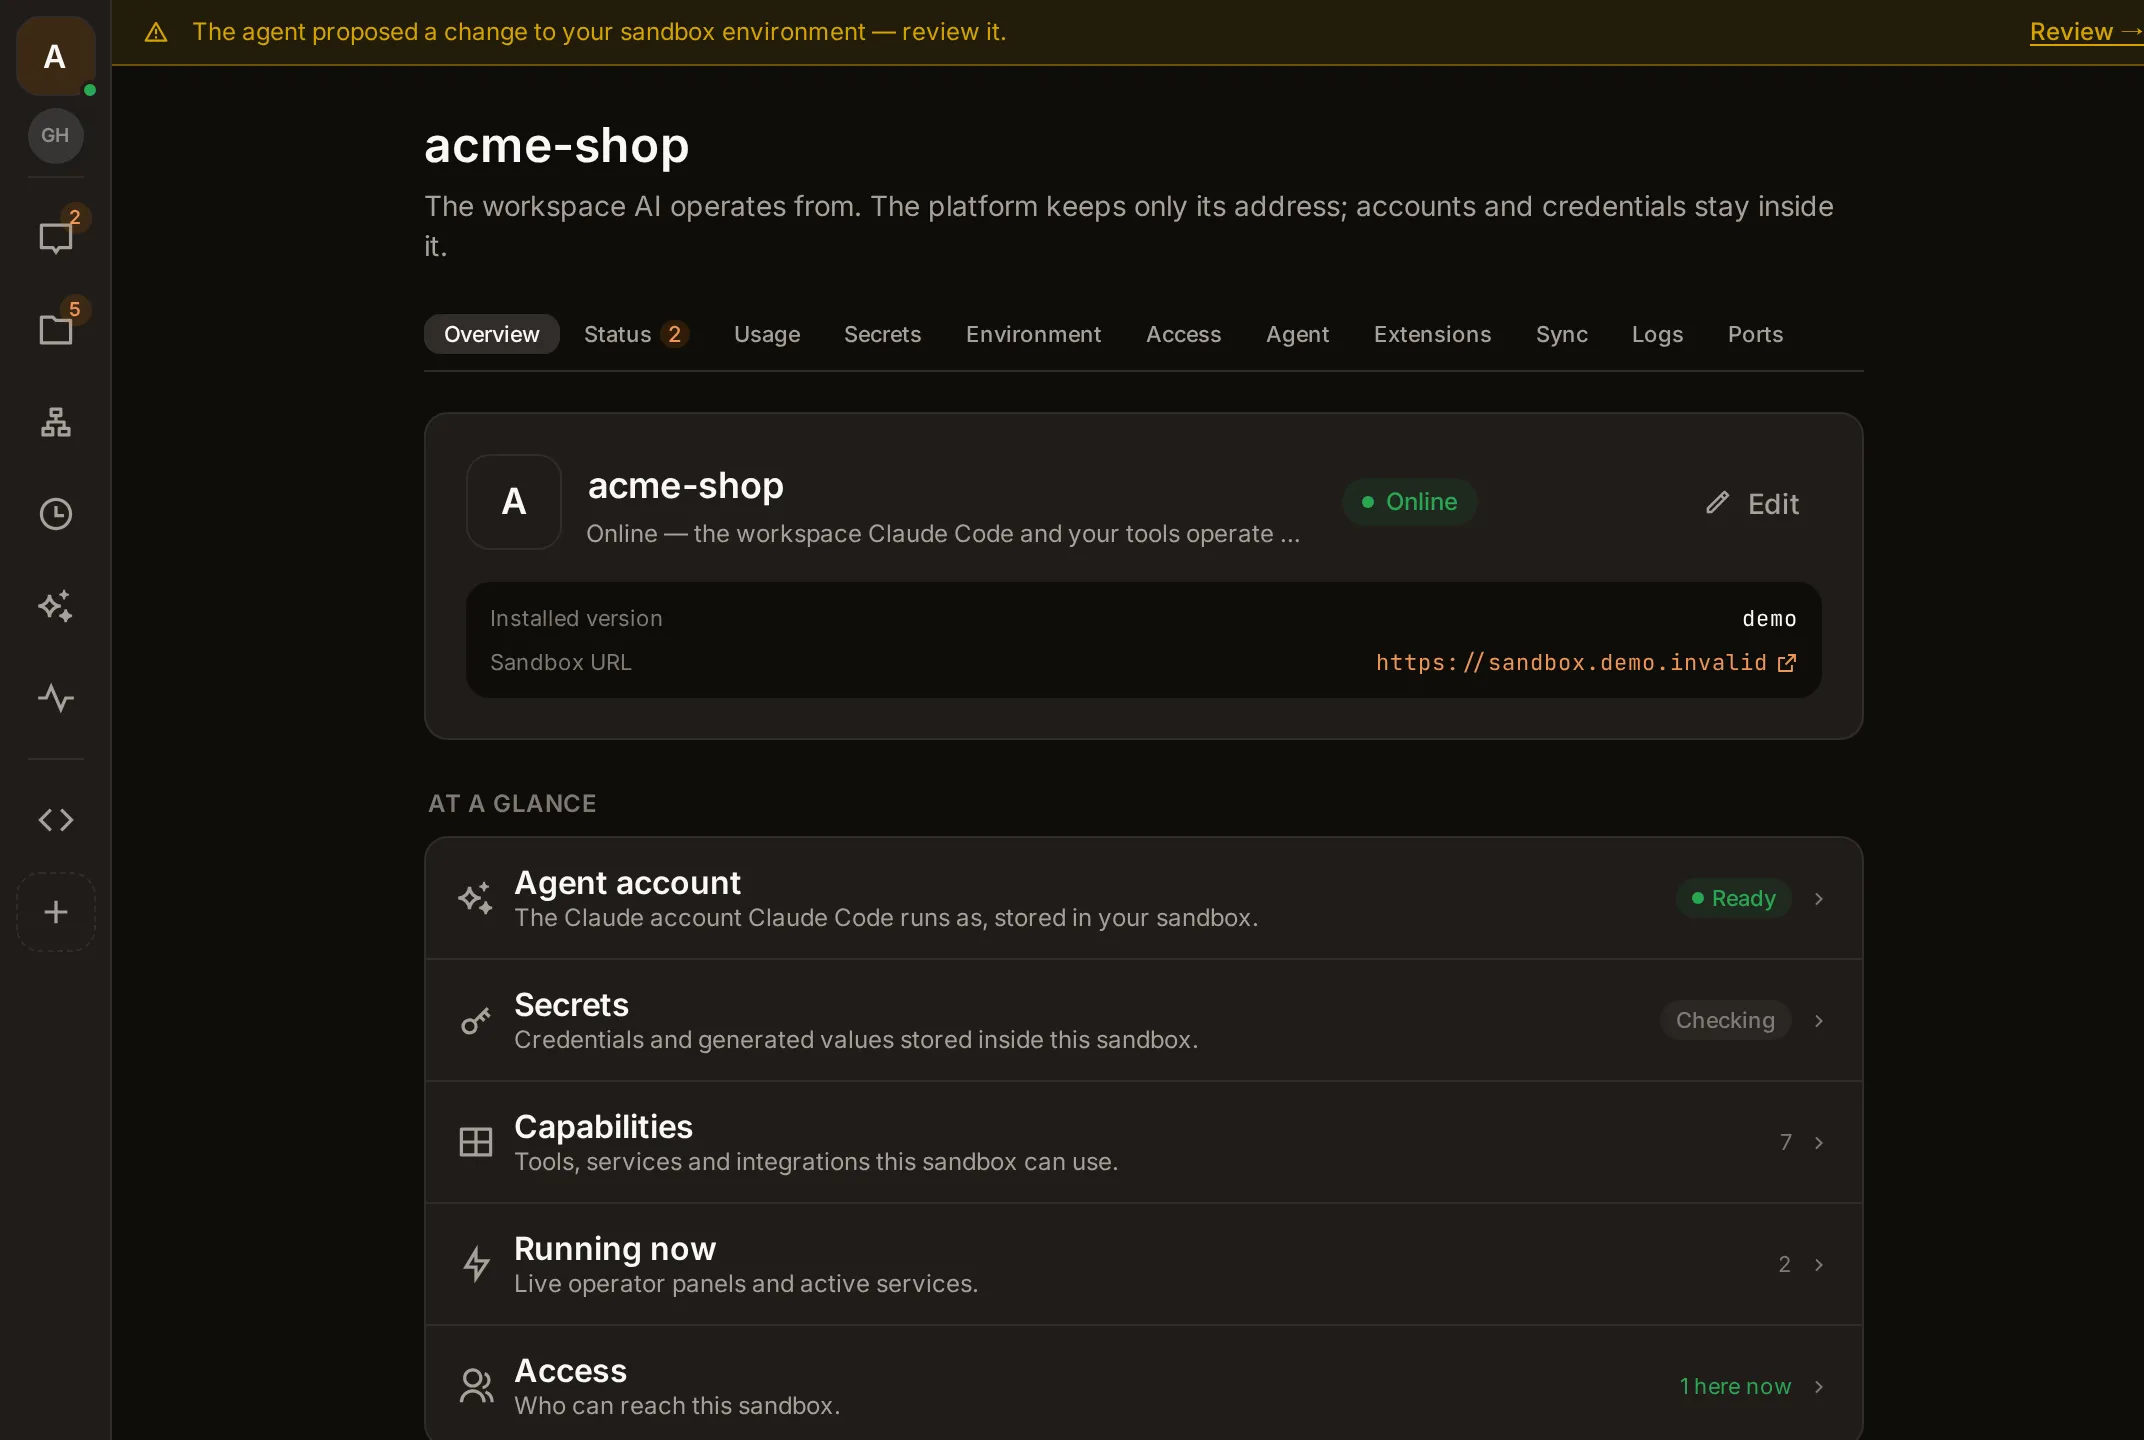Switch to the Overview tab
The height and width of the screenshot is (1440, 2144).
coord(491,334)
